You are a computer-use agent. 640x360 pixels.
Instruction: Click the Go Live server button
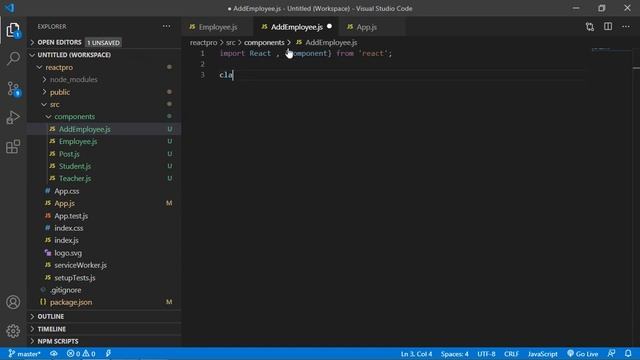coord(582,354)
